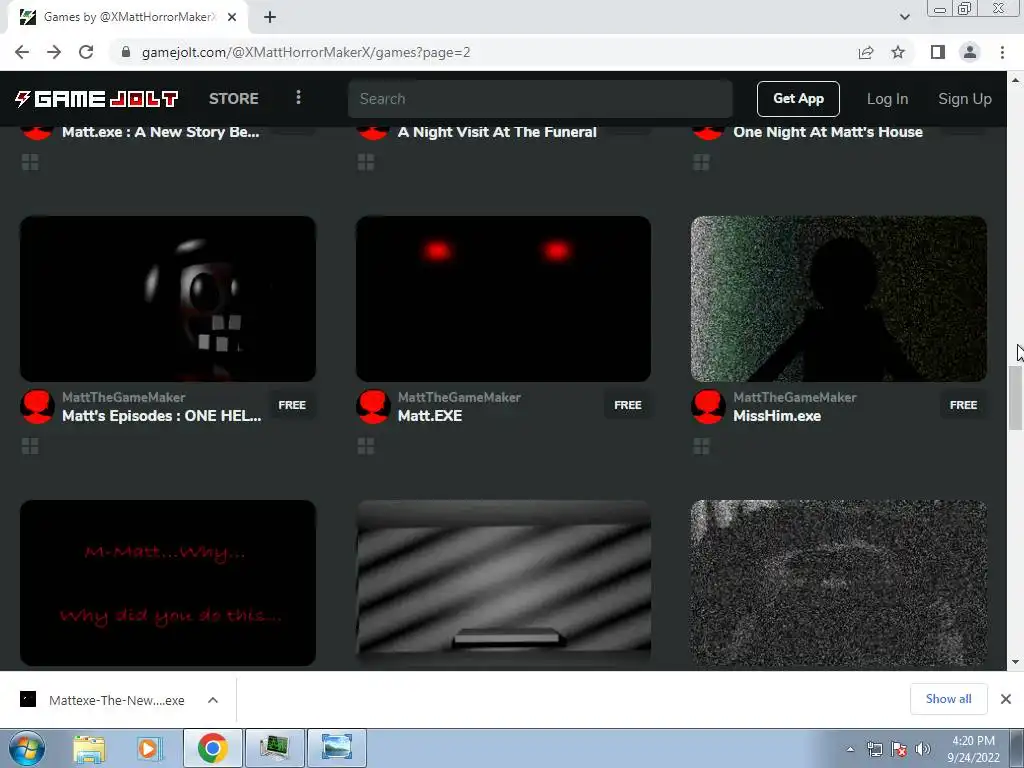Click MattTheGameMaker name above MissHim.exe
The width and height of the screenshot is (1024, 768).
(x=795, y=397)
